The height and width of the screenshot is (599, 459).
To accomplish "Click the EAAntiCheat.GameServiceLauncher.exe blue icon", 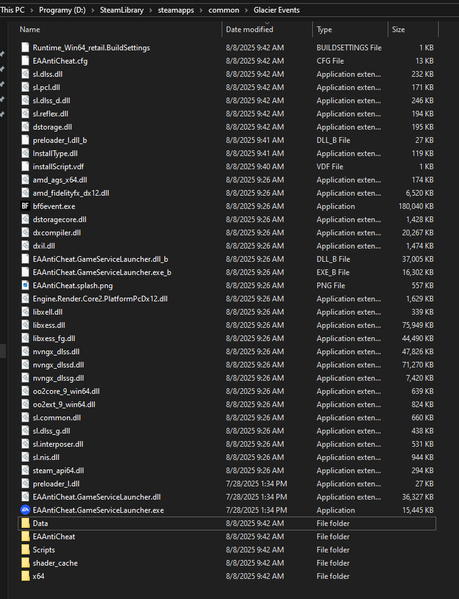I will pos(25,510).
